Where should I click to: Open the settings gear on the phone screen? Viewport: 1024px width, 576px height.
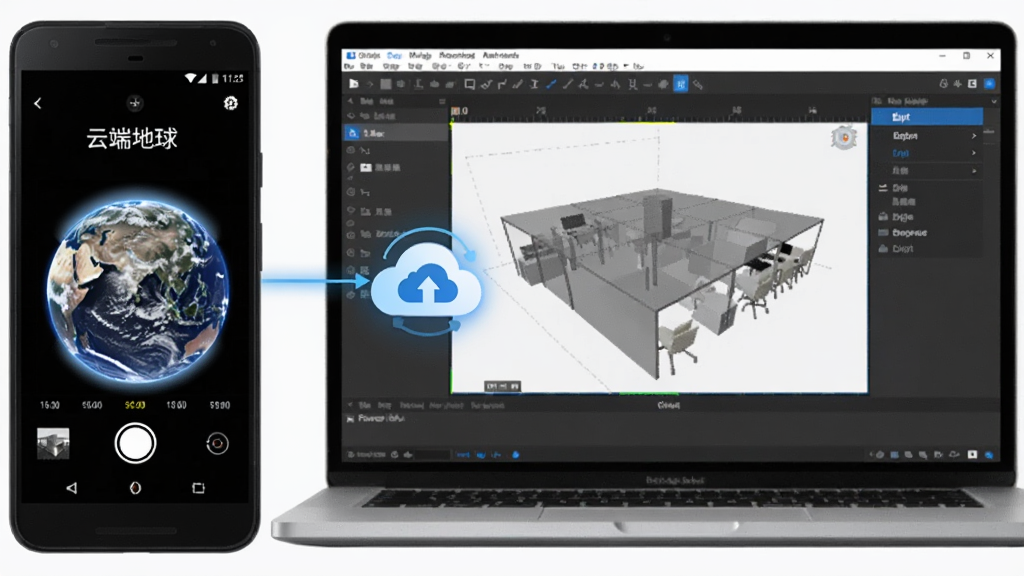(x=231, y=103)
